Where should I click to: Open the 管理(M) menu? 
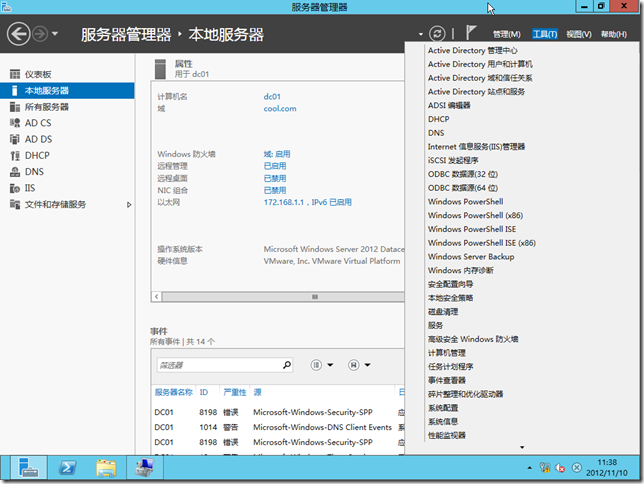click(x=506, y=35)
